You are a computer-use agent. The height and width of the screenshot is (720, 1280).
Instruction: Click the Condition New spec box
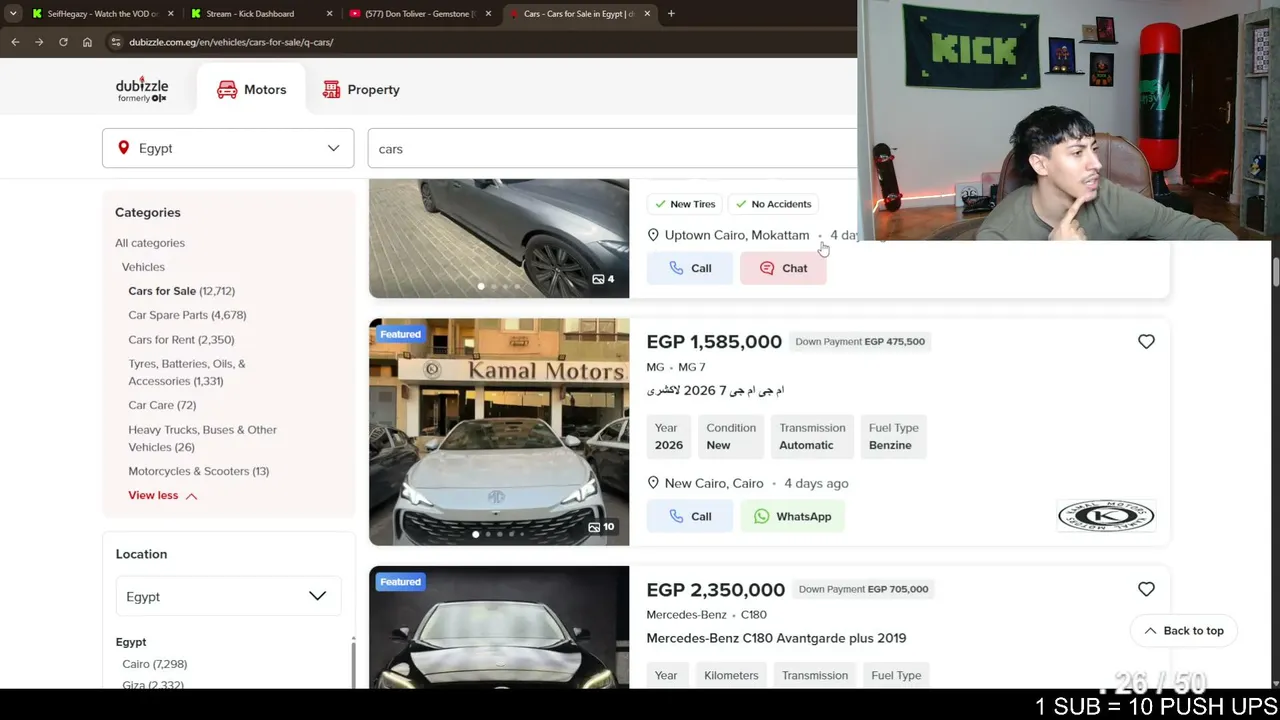731,436
